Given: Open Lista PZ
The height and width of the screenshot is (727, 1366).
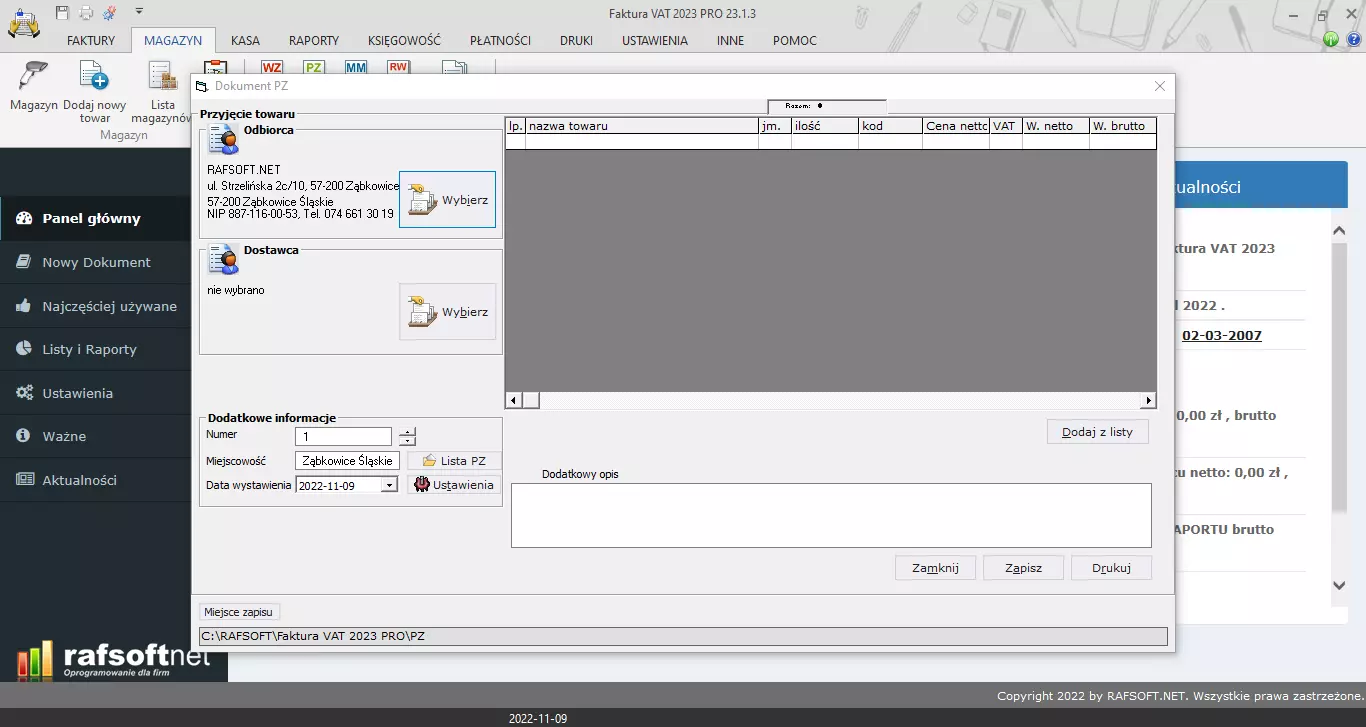Looking at the screenshot, I should [455, 460].
